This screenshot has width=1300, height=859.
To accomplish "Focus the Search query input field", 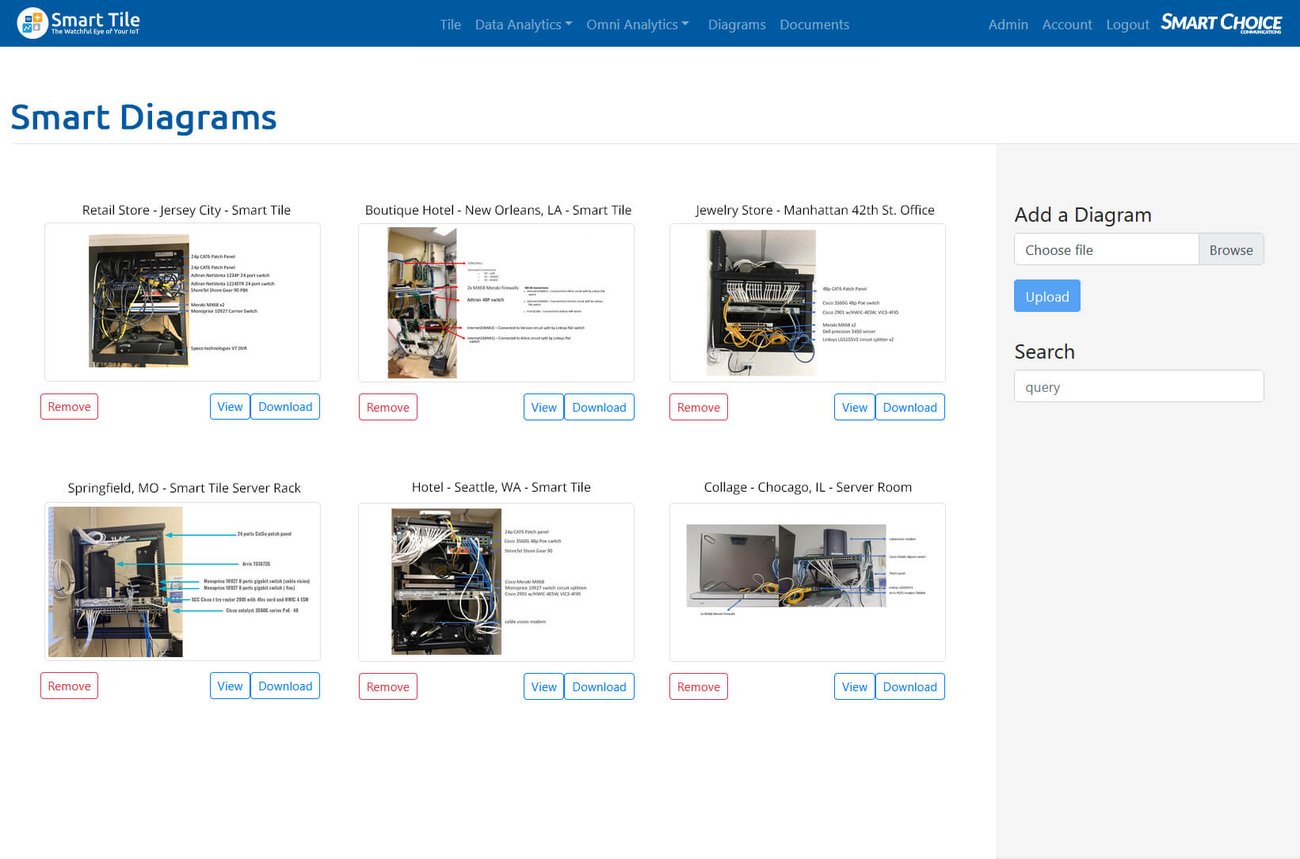I will 1138,387.
